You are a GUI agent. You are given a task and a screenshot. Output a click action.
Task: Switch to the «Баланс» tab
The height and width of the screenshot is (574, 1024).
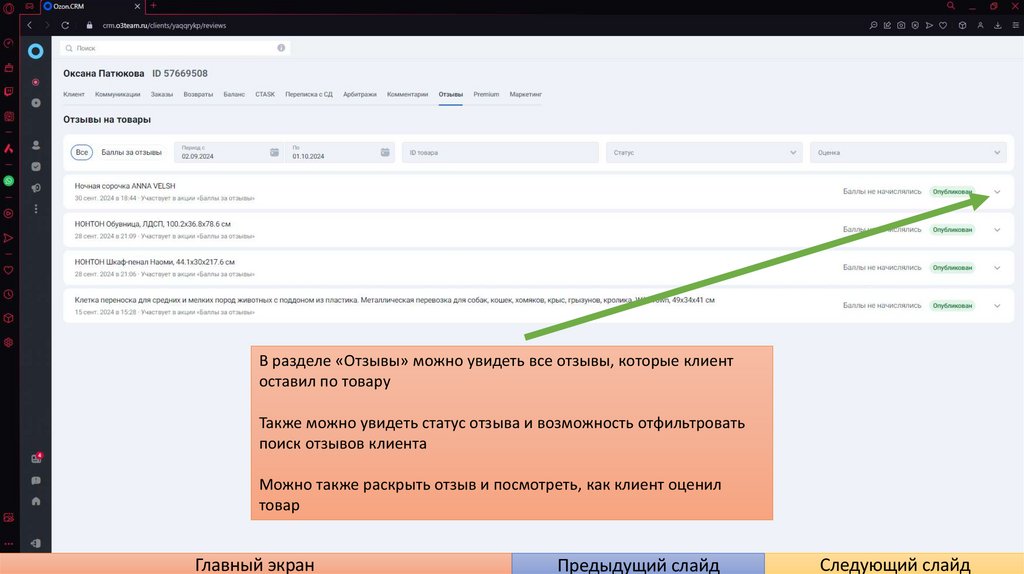click(234, 95)
